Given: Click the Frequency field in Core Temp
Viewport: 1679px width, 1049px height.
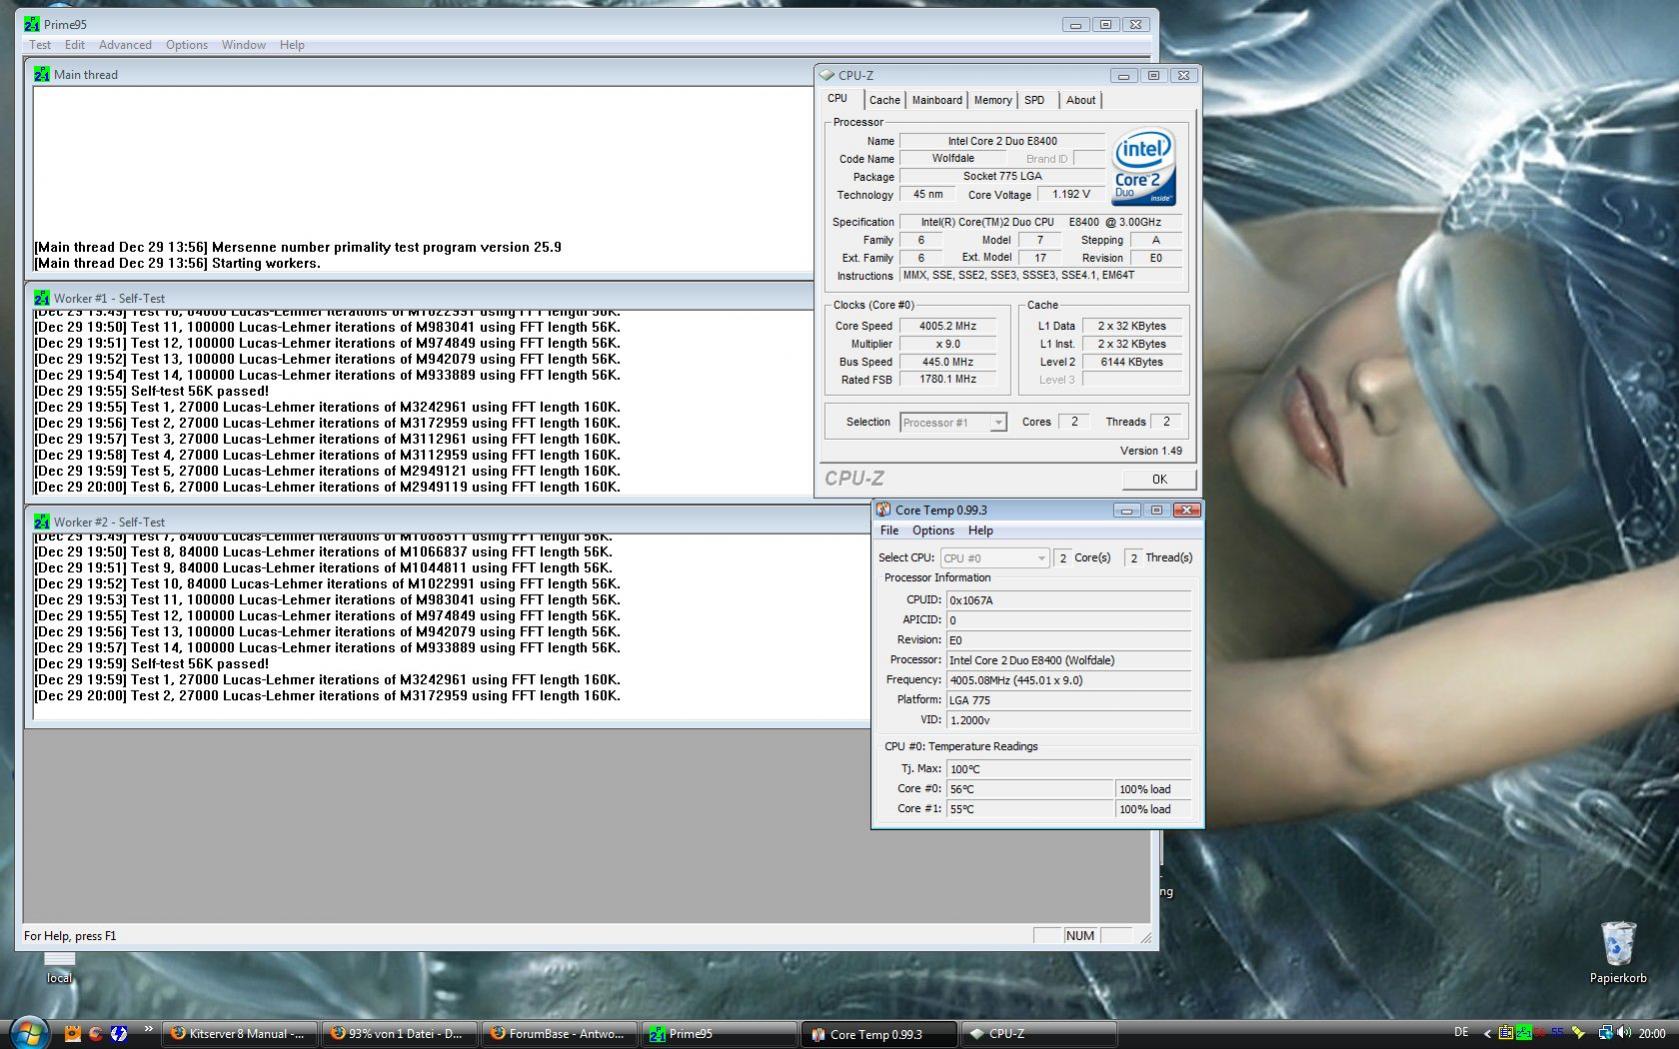Looking at the screenshot, I should click(x=1069, y=681).
